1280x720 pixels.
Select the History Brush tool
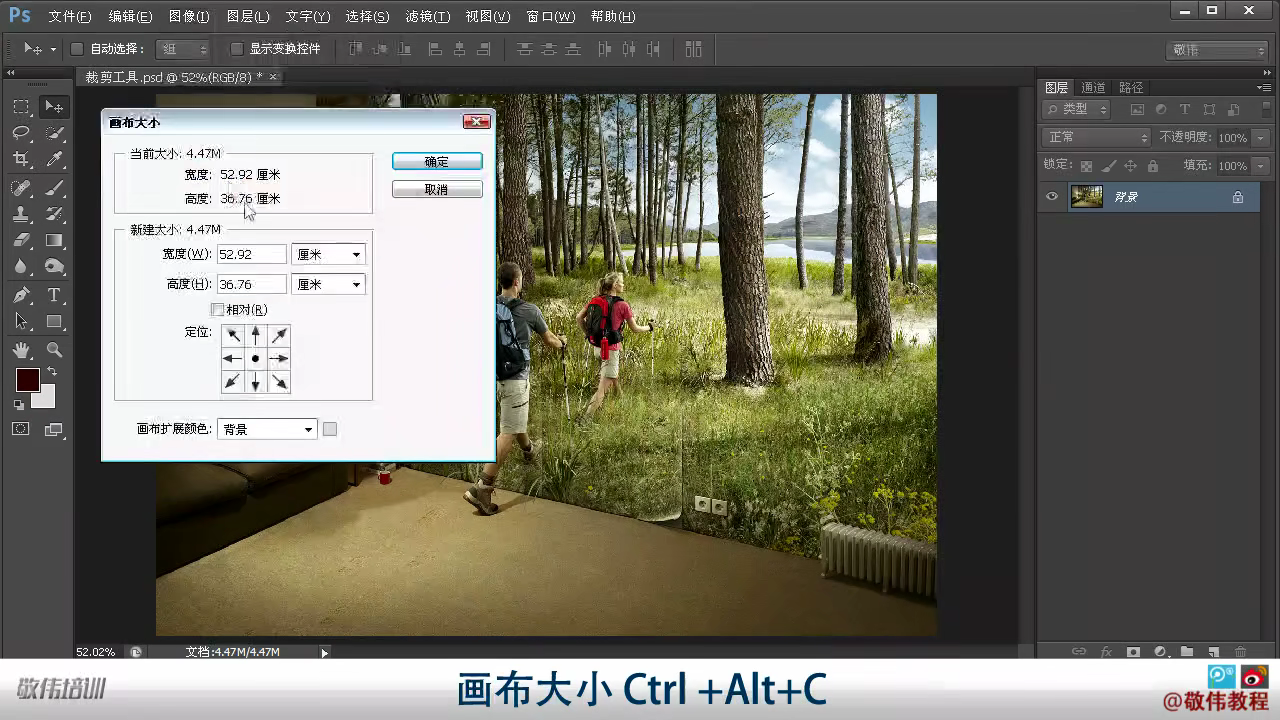pos(54,214)
